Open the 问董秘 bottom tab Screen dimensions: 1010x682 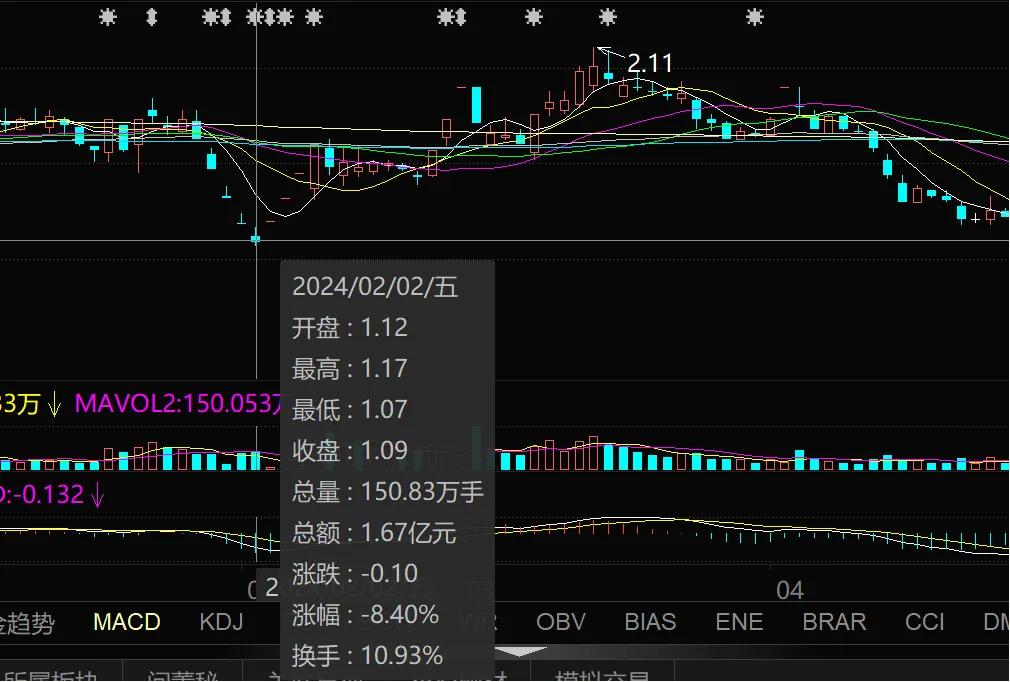[182, 675]
